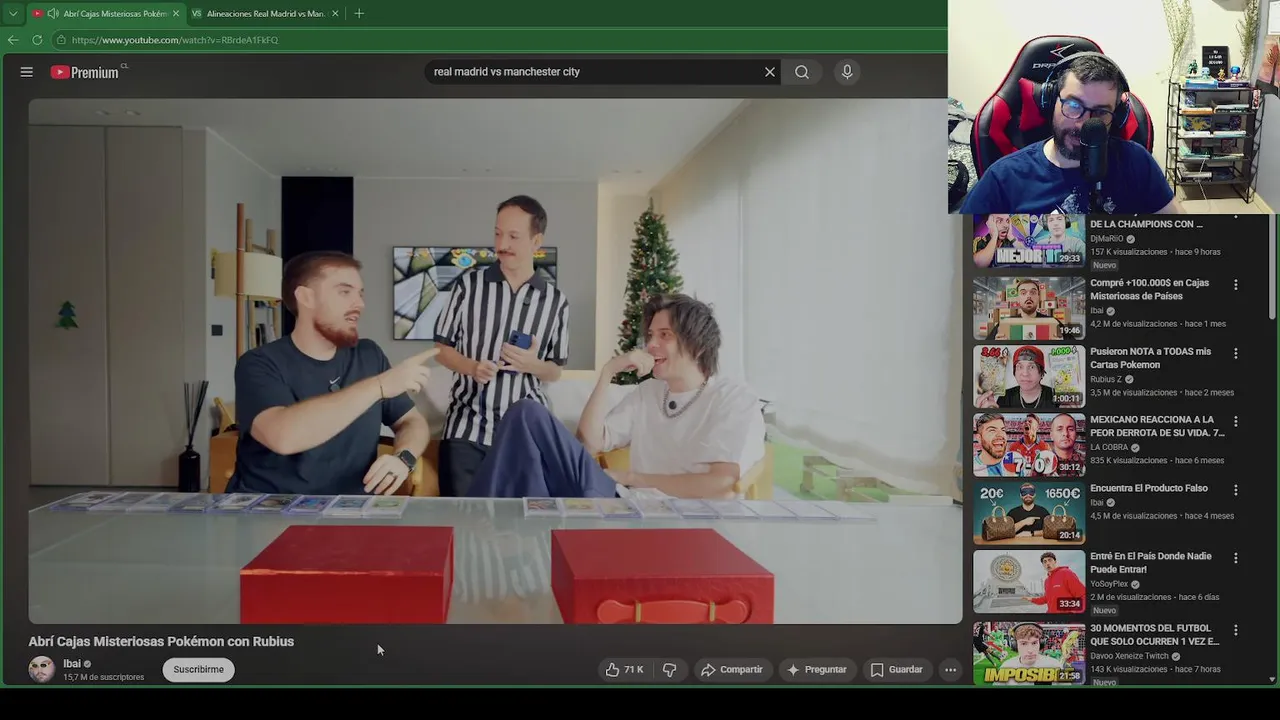
Task: Click the channel name Rubius Z
Action: click(x=1106, y=379)
